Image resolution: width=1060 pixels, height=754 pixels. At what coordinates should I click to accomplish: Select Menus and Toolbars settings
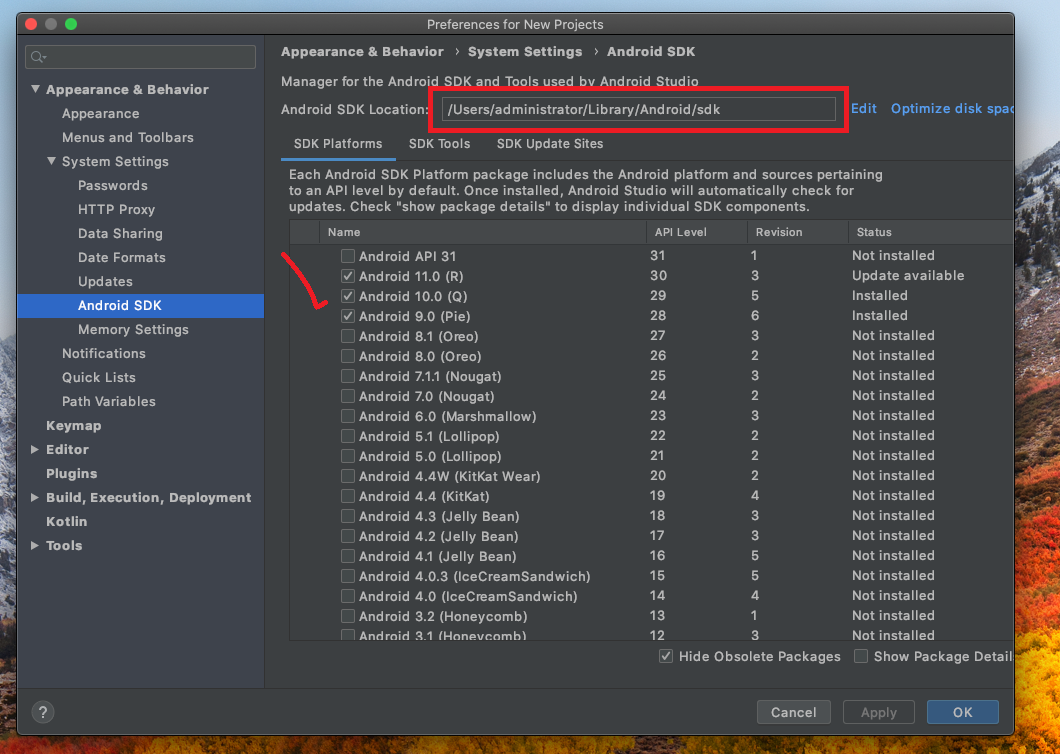(128, 137)
